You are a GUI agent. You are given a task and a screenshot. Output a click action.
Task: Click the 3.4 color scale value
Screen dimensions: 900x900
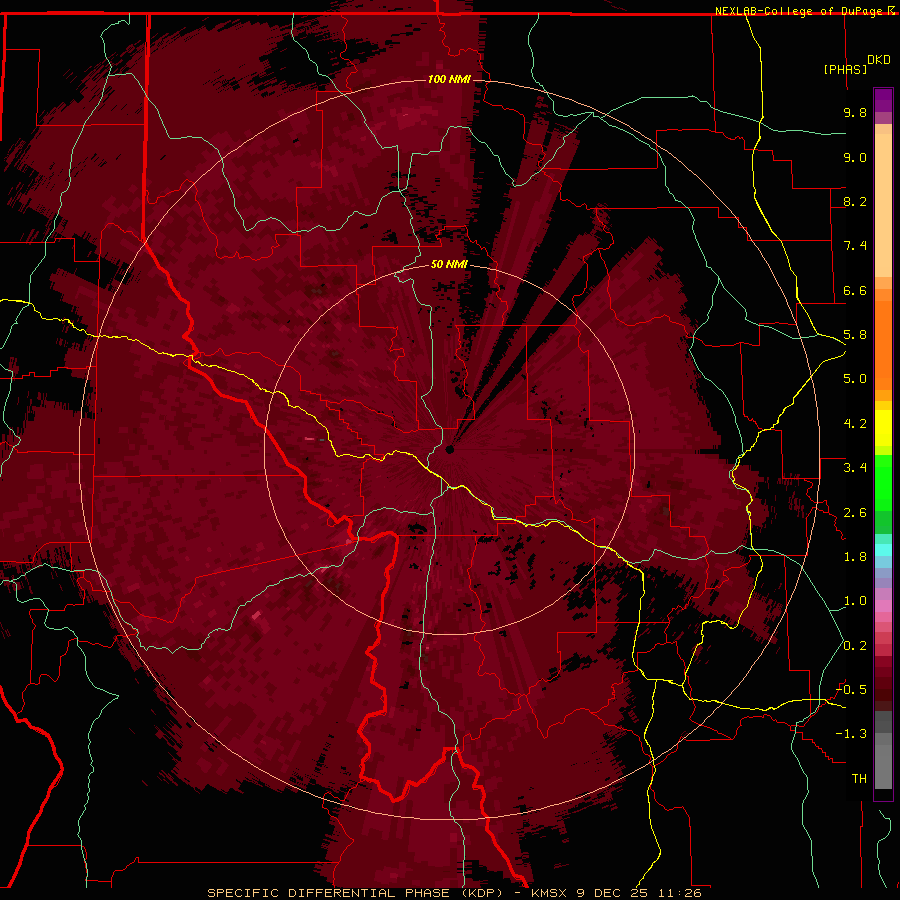click(x=855, y=468)
